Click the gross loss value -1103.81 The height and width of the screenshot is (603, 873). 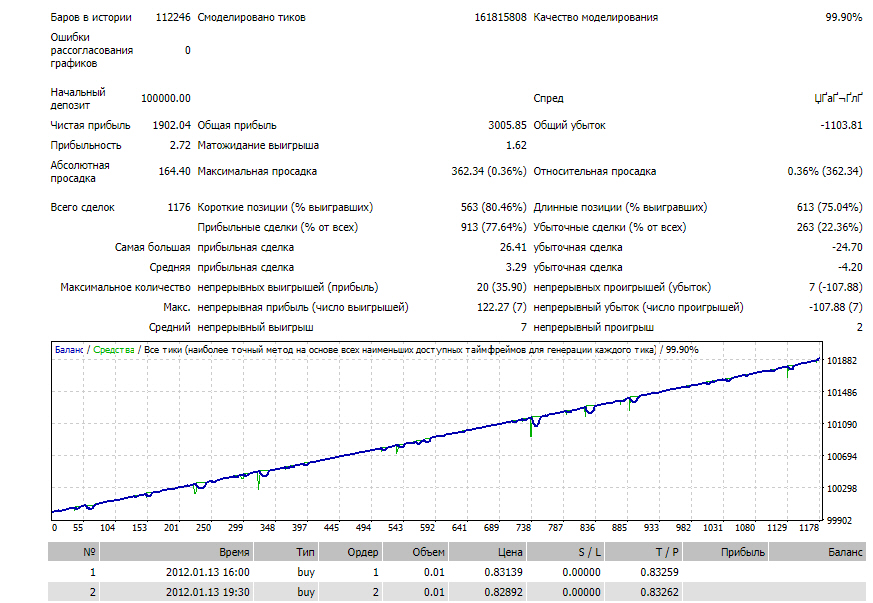point(841,125)
